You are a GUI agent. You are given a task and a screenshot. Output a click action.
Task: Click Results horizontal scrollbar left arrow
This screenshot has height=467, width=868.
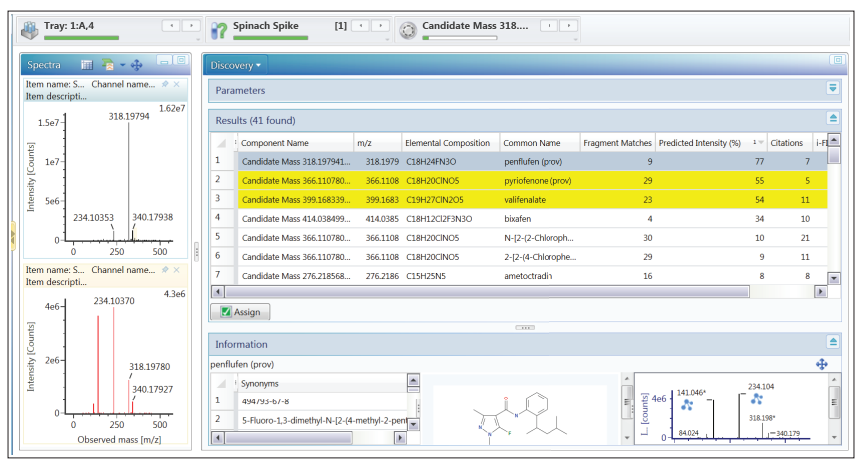click(218, 292)
